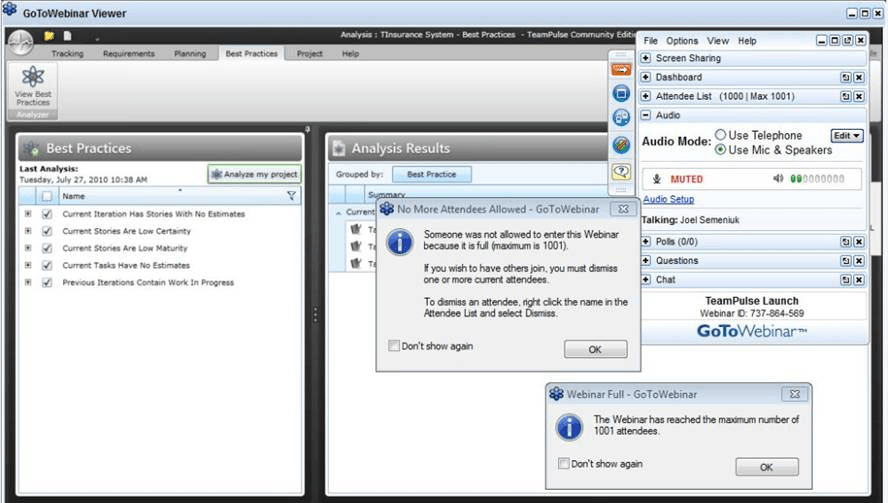Click the give keyboard and mouse control icon
The height and width of the screenshot is (503, 888).
click(621, 118)
